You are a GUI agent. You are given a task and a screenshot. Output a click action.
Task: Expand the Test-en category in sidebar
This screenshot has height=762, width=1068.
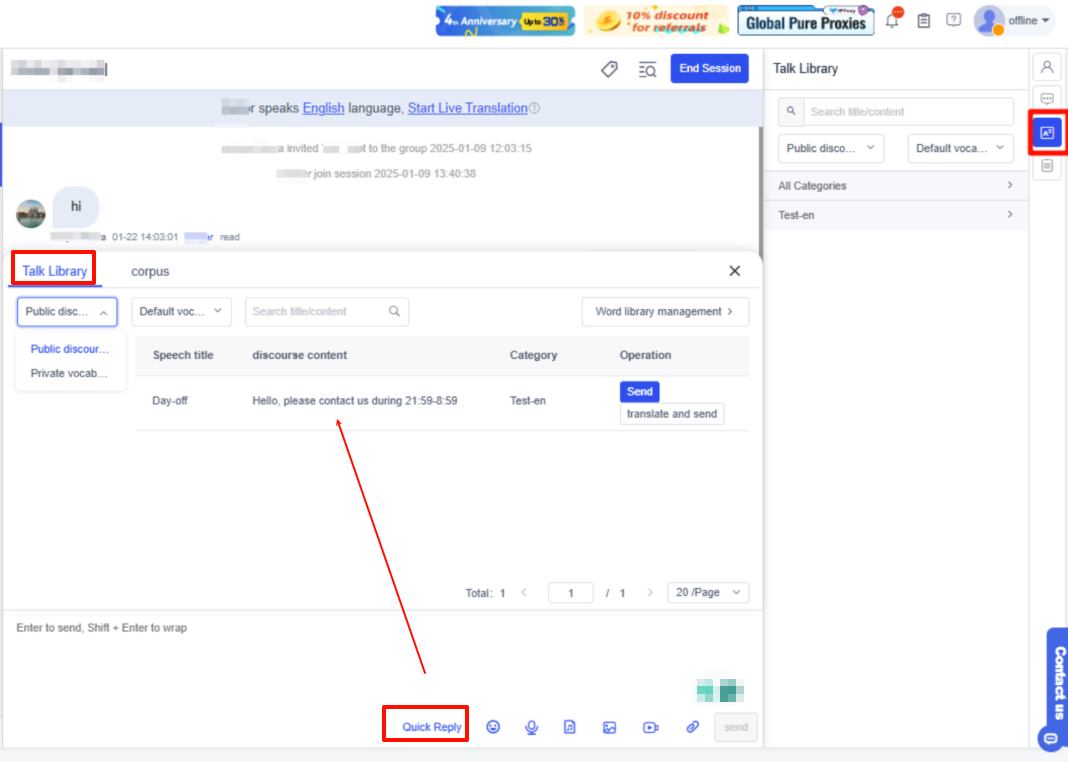click(x=896, y=215)
